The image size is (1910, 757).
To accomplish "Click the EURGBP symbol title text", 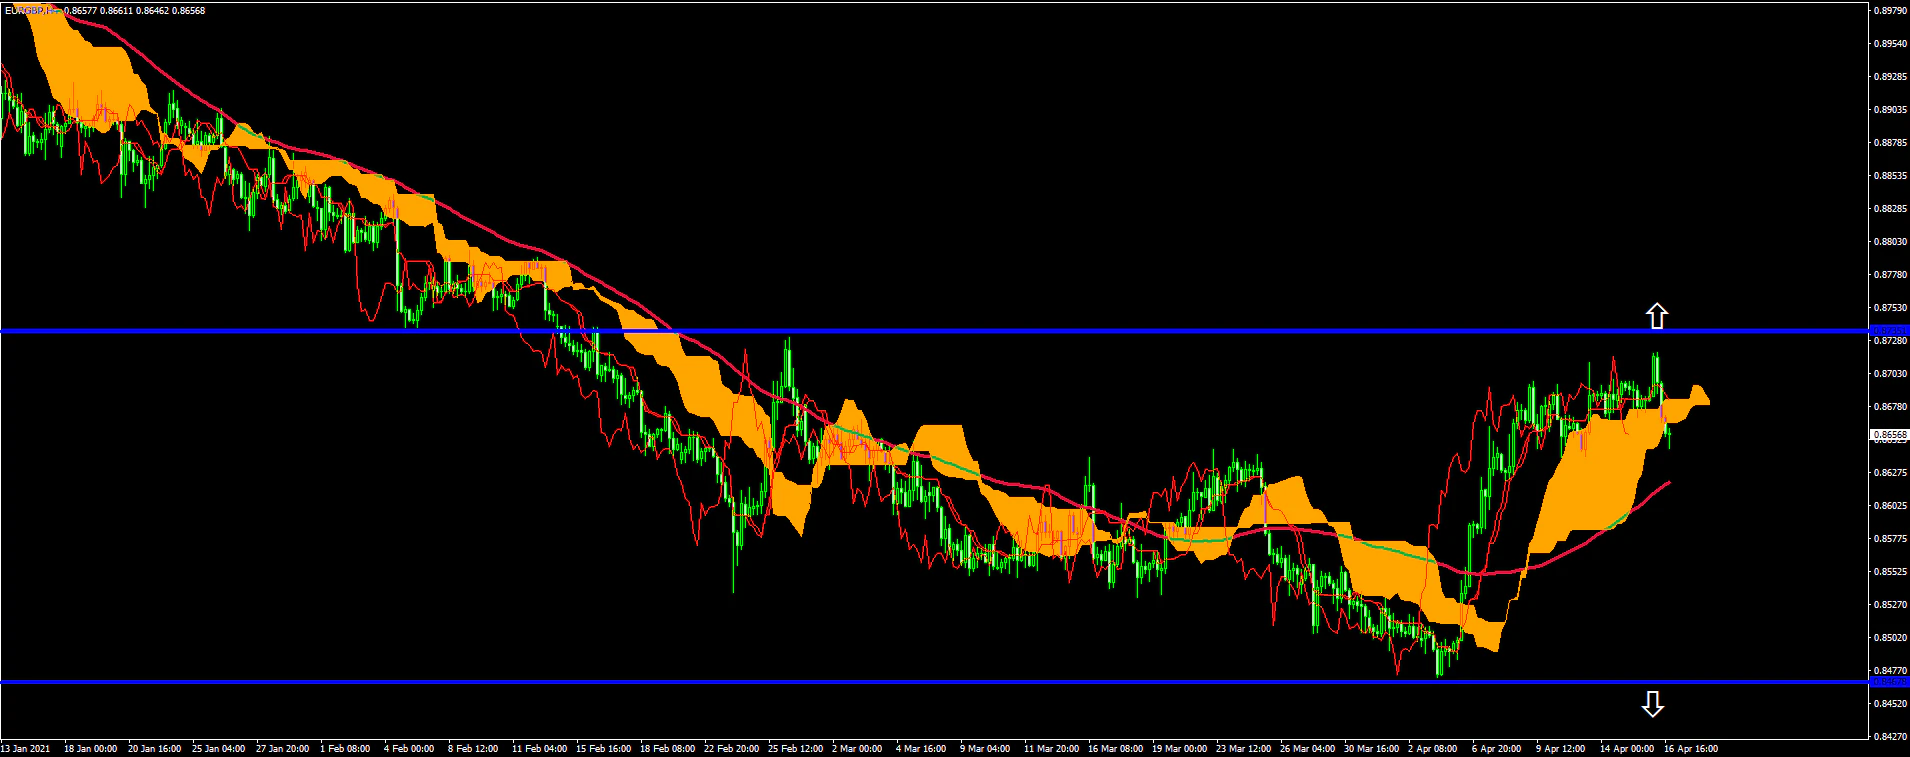I will click(30, 11).
